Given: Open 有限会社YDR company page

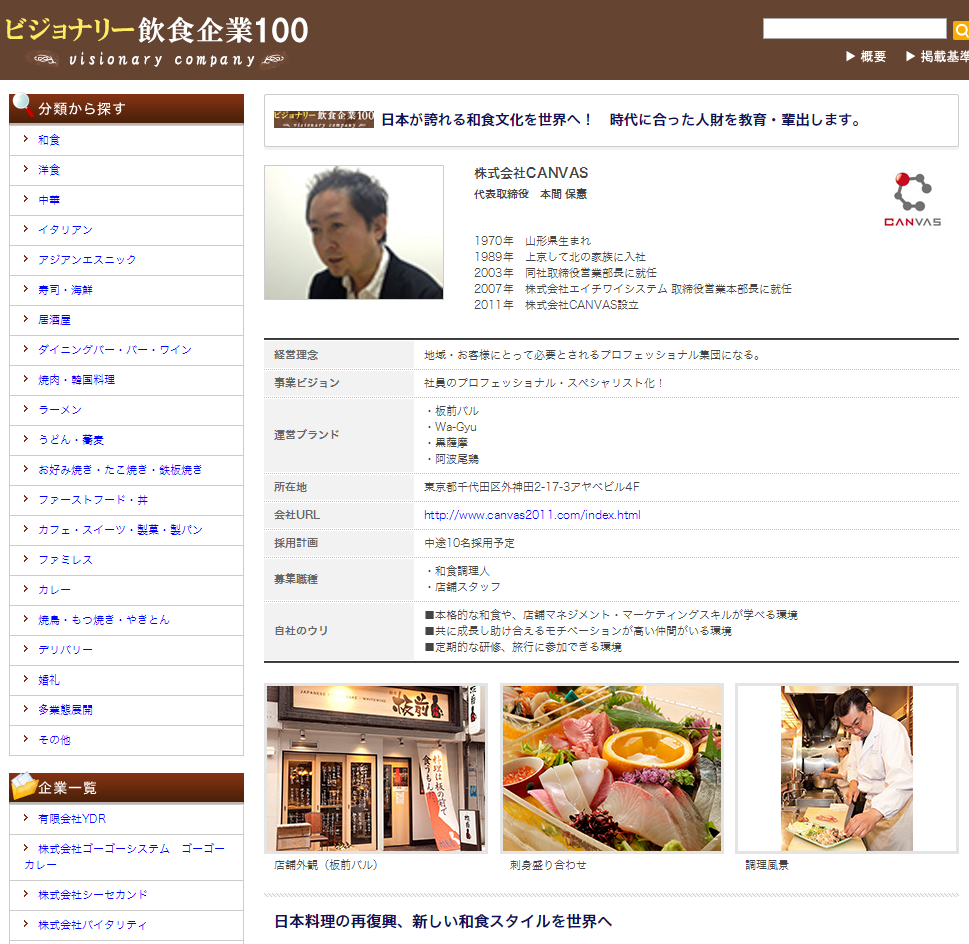Looking at the screenshot, I should coord(72,819).
